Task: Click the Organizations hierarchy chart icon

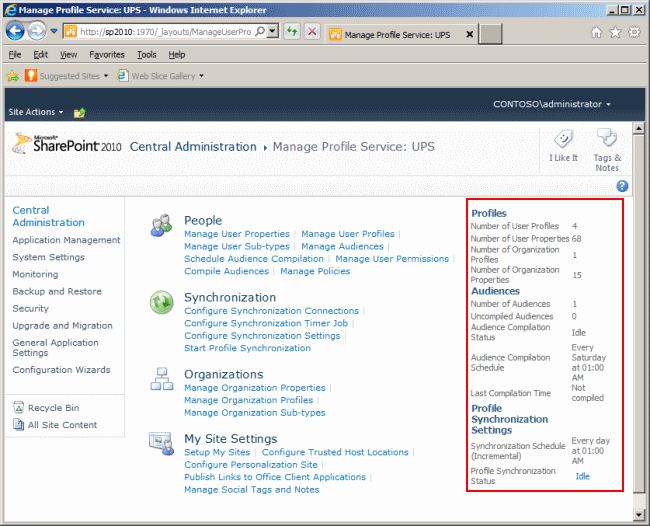Action: click(162, 379)
